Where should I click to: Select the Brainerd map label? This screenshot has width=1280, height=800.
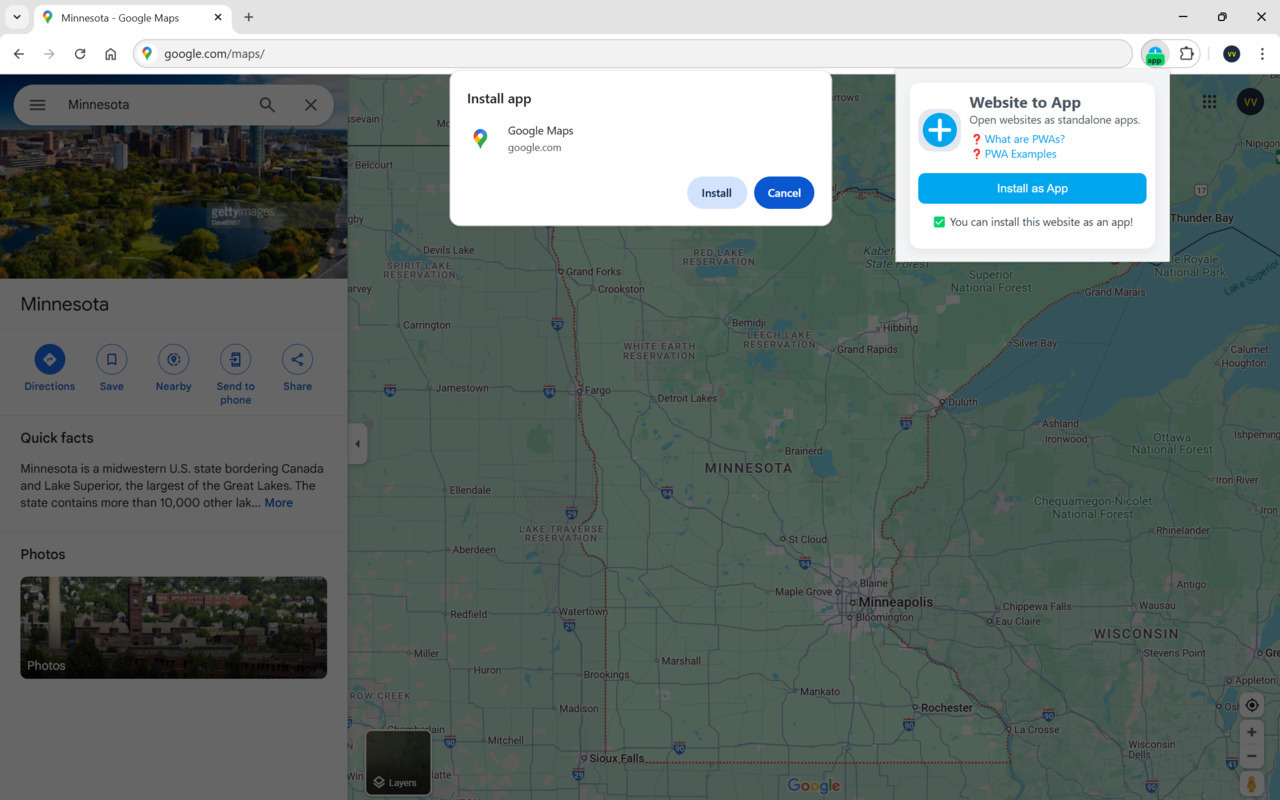[803, 451]
